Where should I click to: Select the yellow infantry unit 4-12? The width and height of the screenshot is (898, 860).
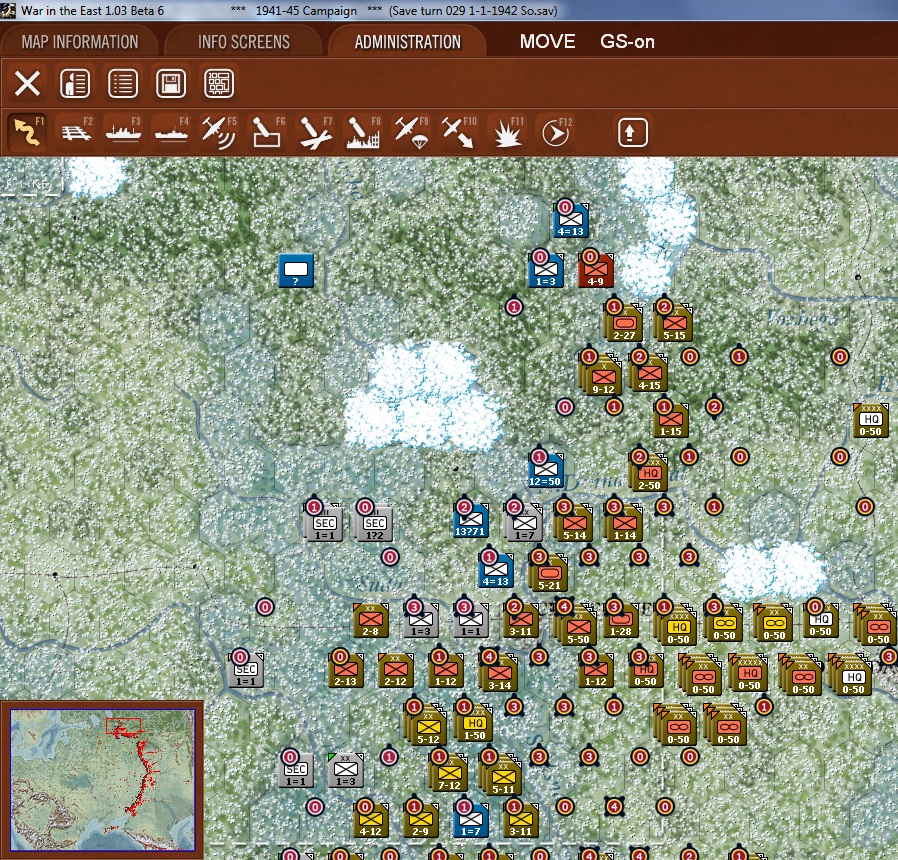click(371, 820)
